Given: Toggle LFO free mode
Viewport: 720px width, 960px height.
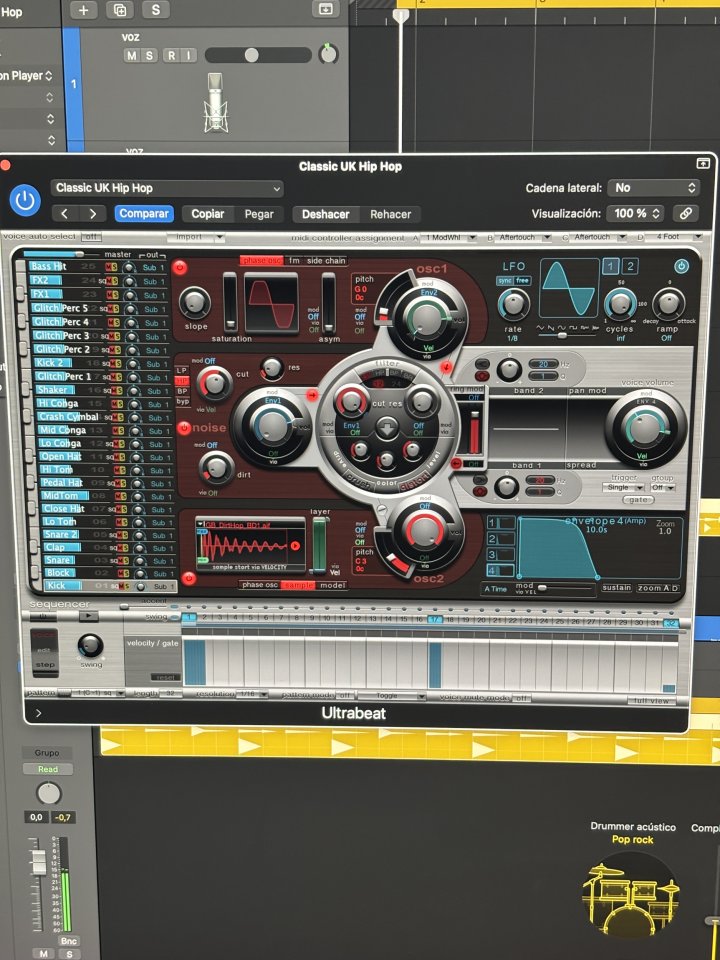Looking at the screenshot, I should coord(523,281).
